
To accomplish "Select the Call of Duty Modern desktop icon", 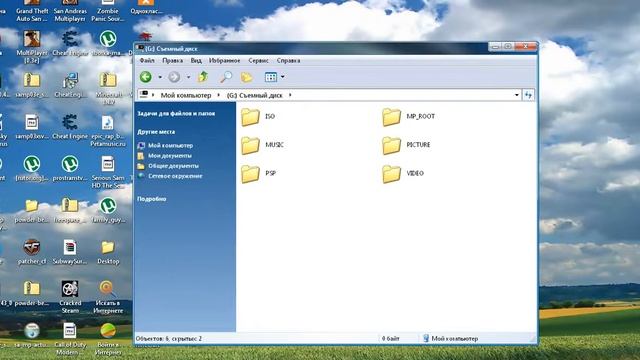I will click(x=70, y=339).
